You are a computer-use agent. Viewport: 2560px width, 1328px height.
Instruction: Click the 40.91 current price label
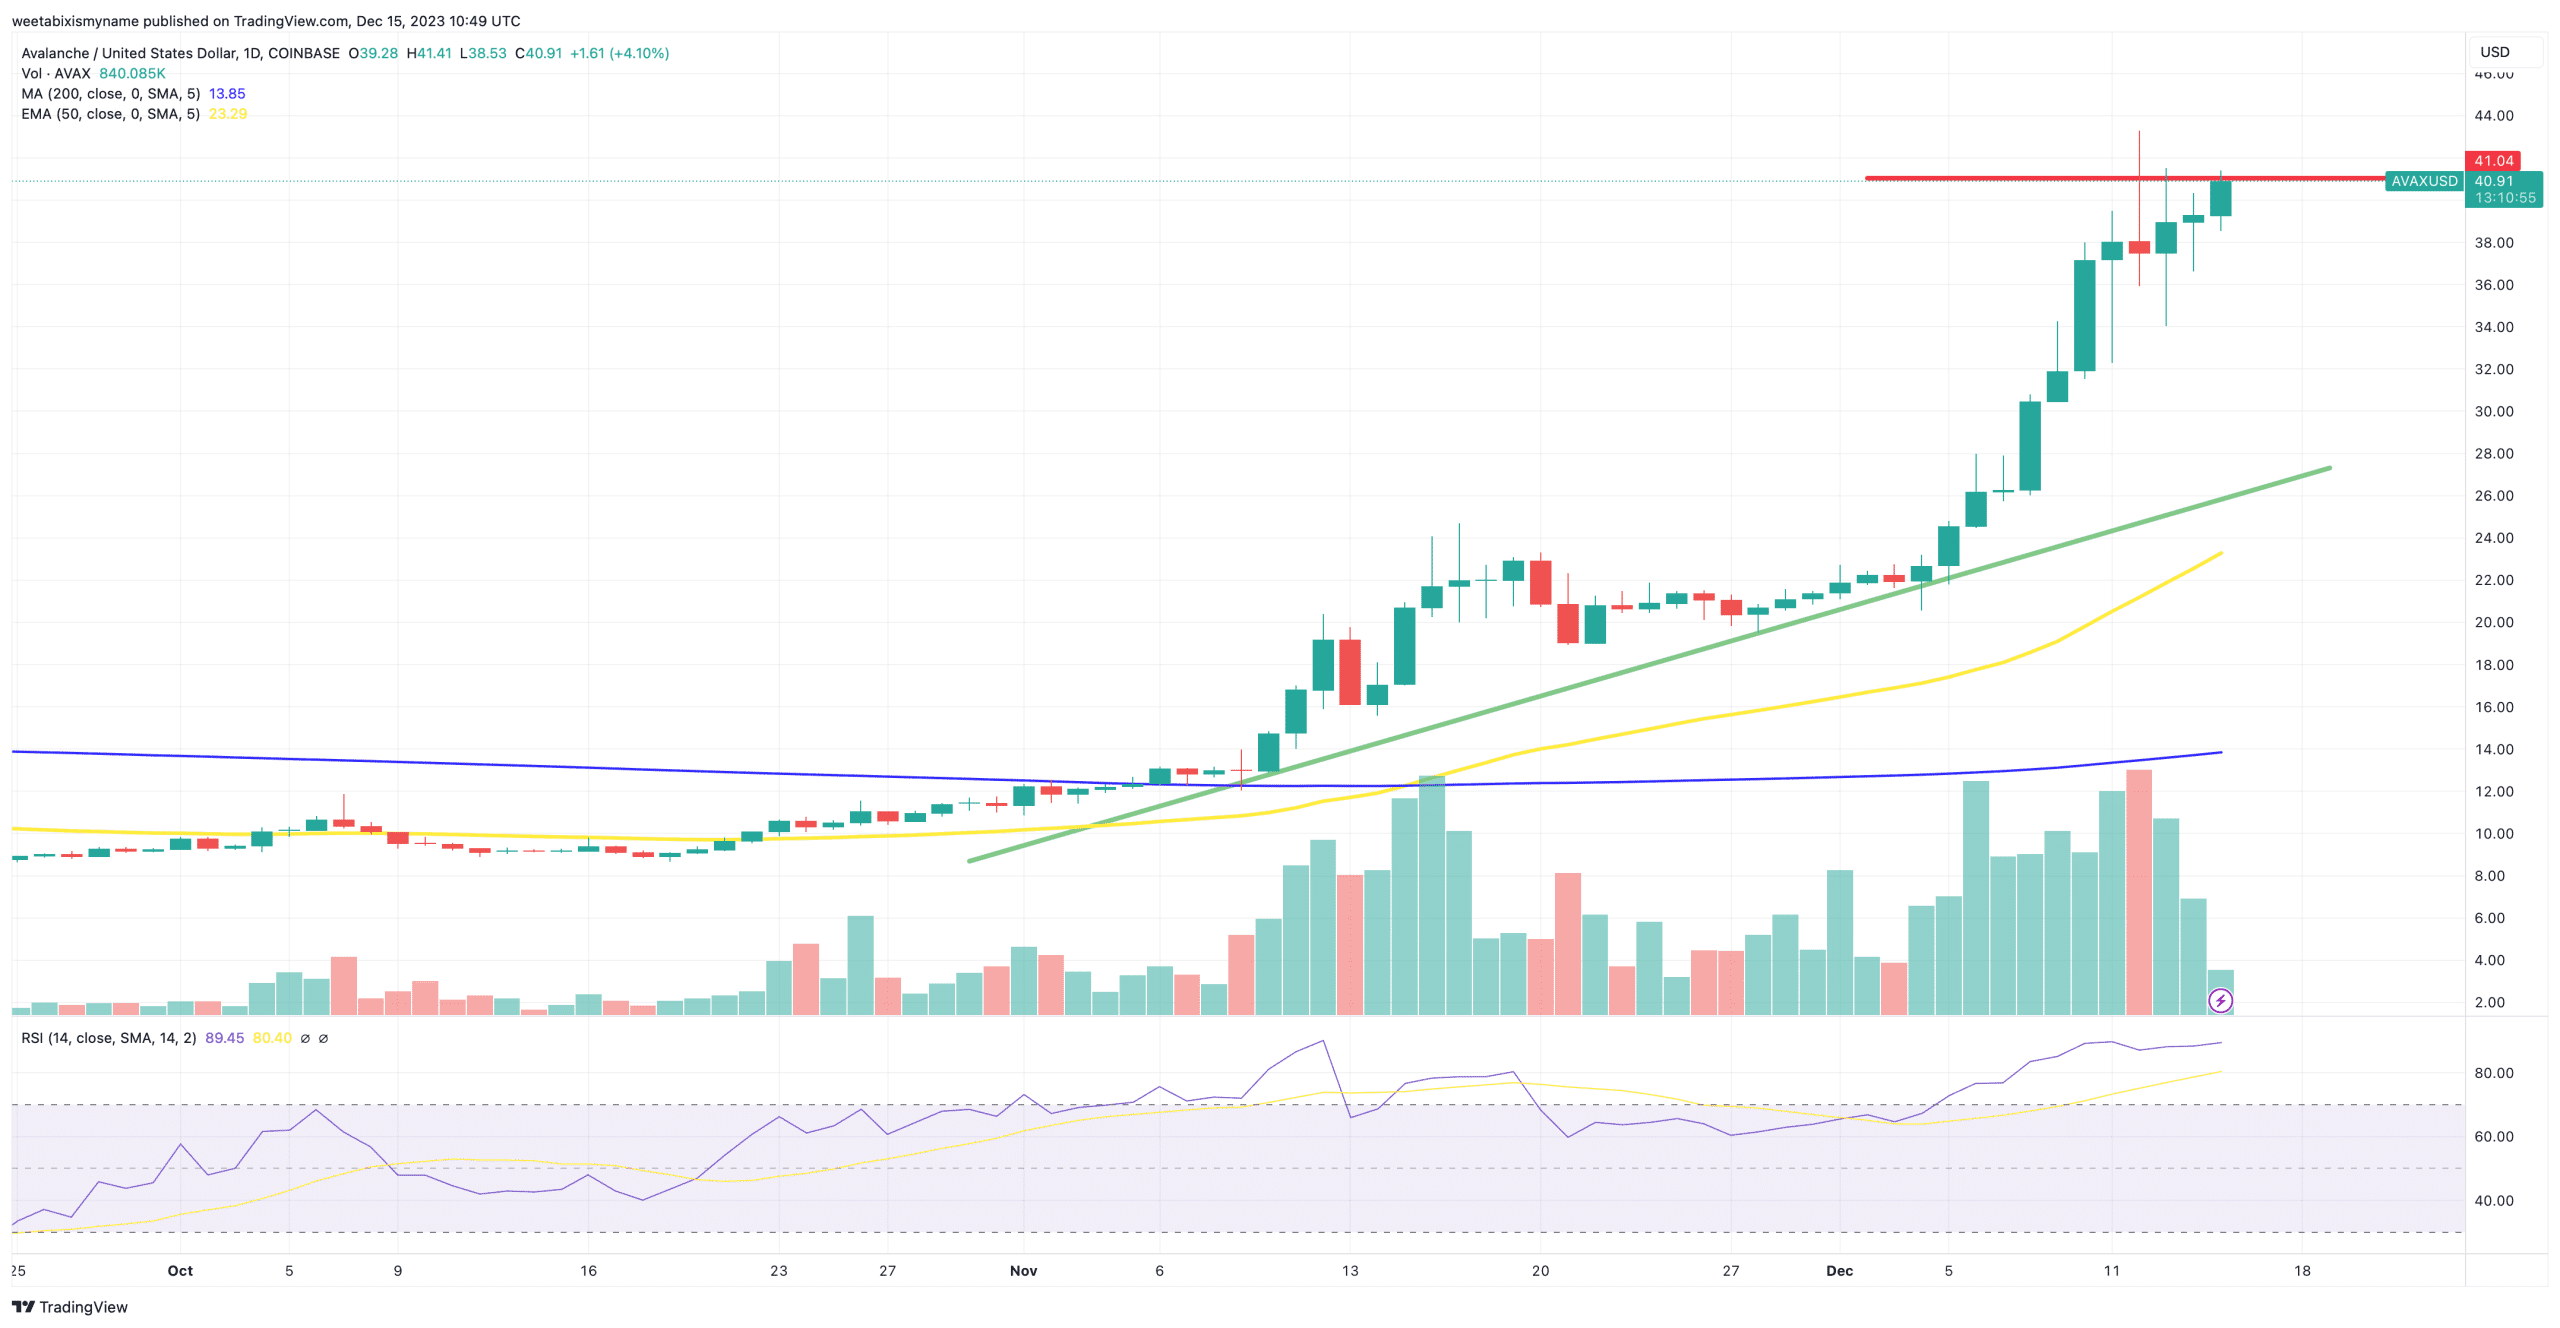[2493, 181]
